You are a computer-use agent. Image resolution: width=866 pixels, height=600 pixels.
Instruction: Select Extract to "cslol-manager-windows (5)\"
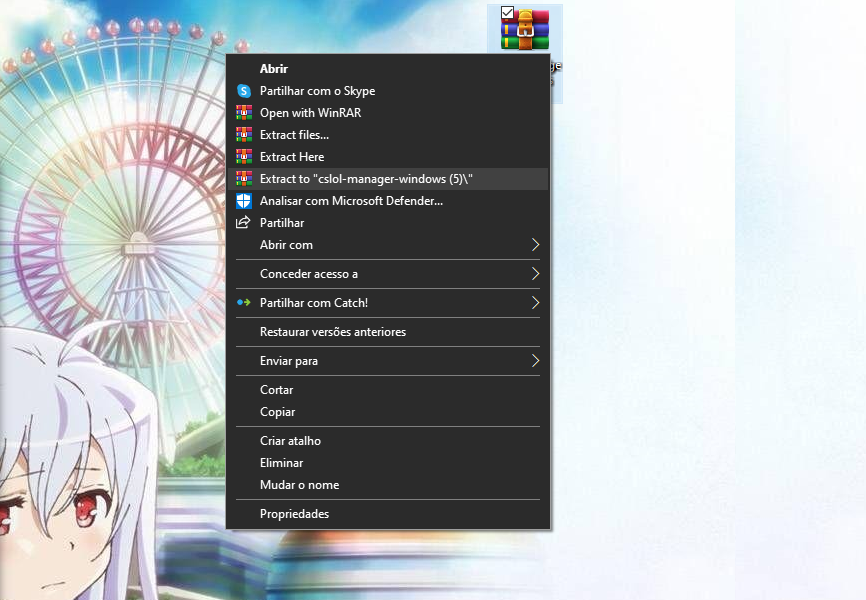click(388, 179)
